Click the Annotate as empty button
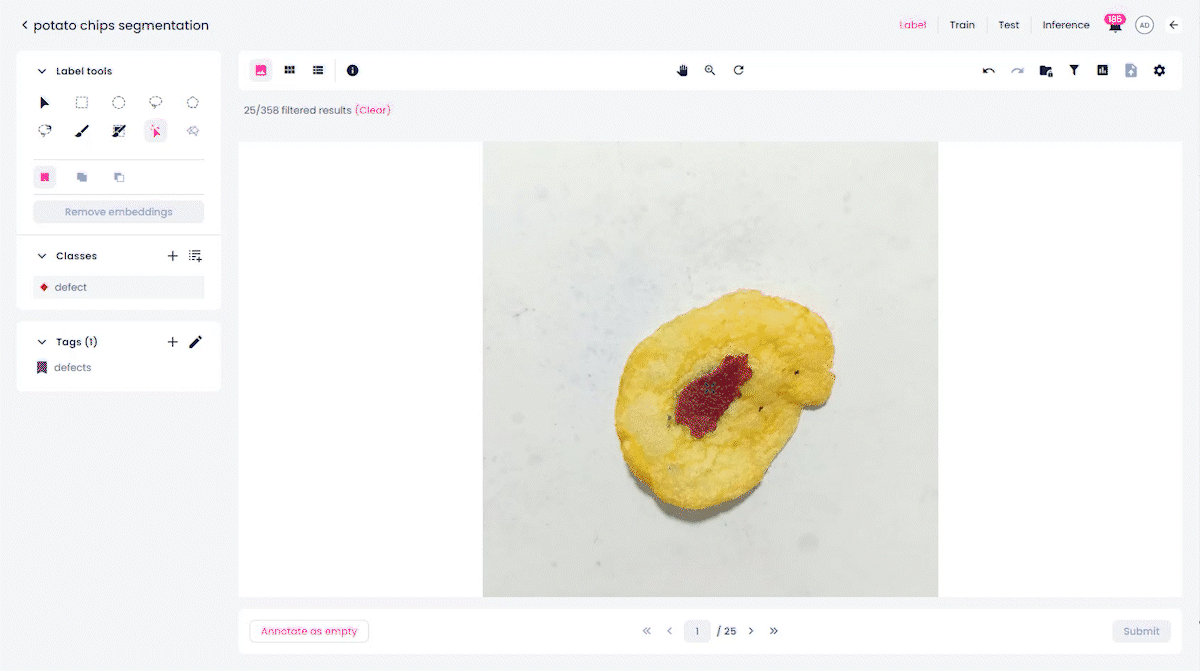 [309, 631]
